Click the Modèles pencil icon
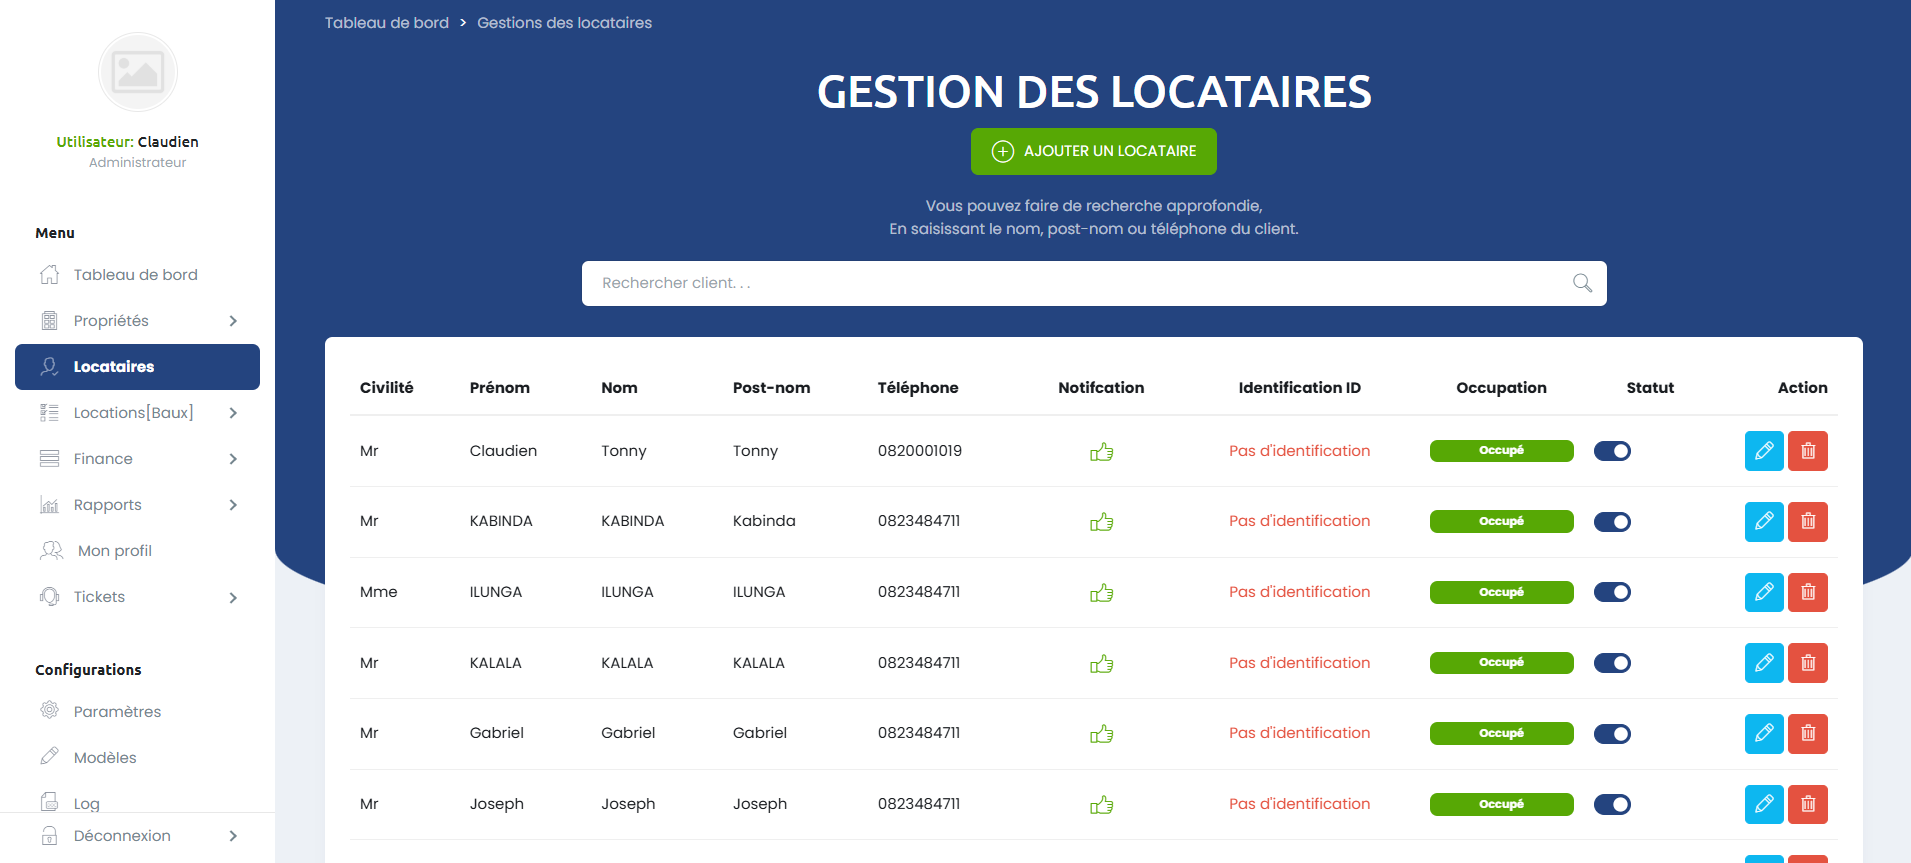The width and height of the screenshot is (1911, 863). click(49, 756)
